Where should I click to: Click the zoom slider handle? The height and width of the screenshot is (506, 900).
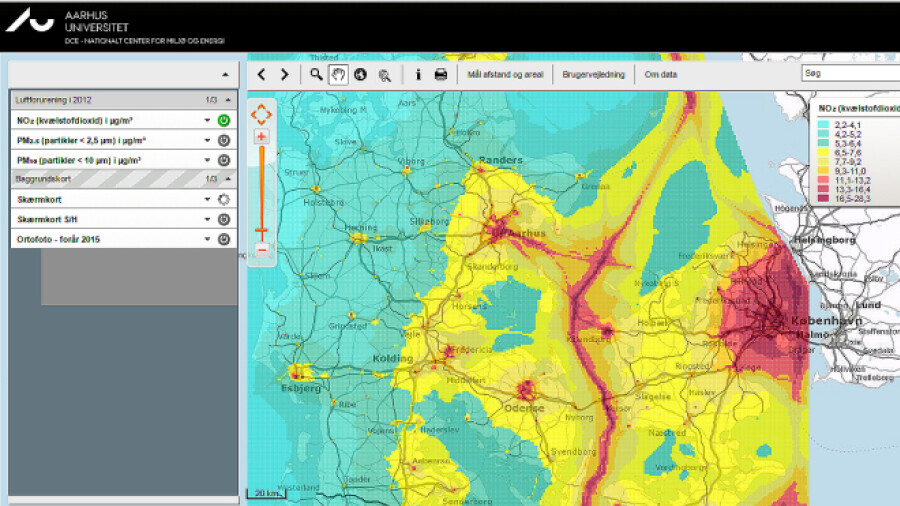[x=261, y=230]
